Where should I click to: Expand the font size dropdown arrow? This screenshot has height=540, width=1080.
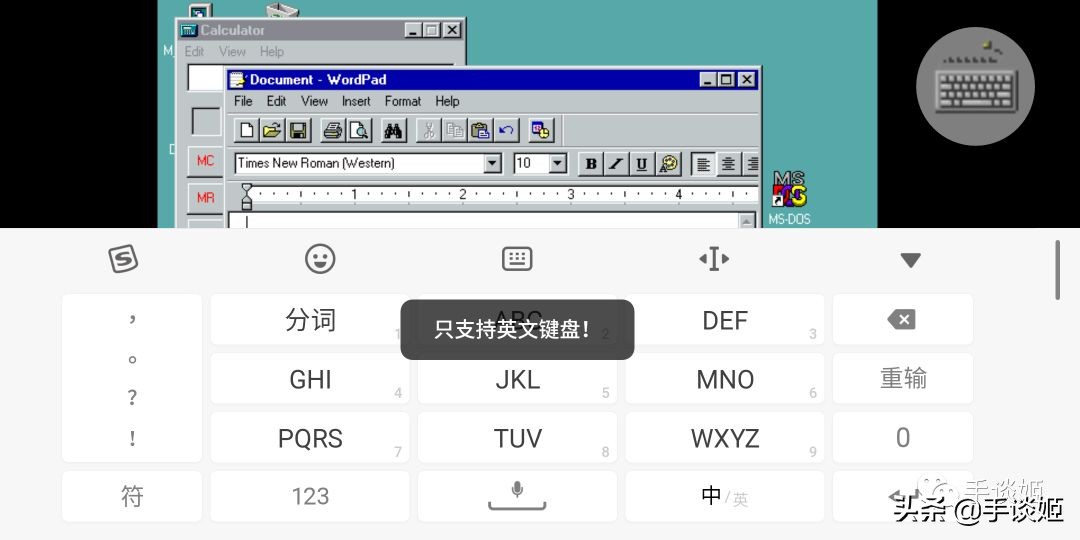(x=557, y=163)
